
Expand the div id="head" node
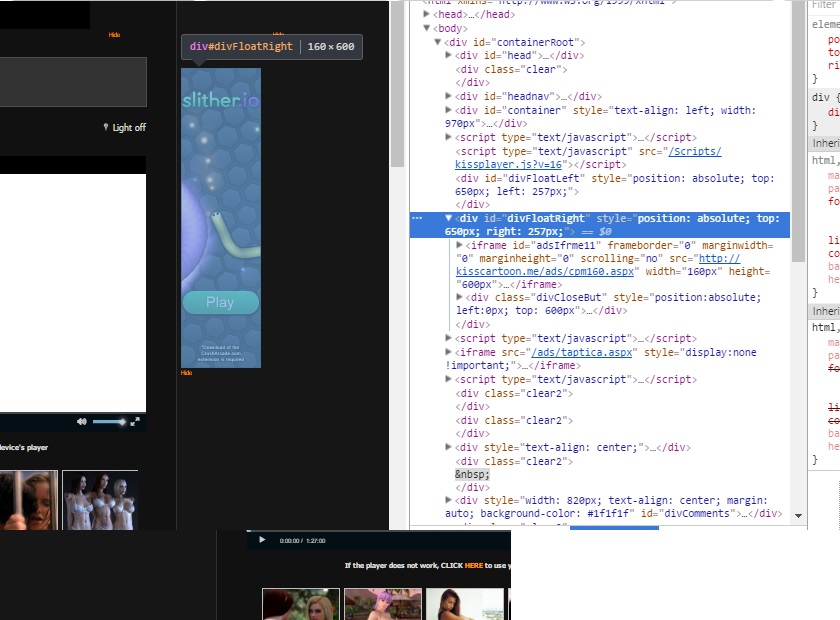click(x=448, y=55)
